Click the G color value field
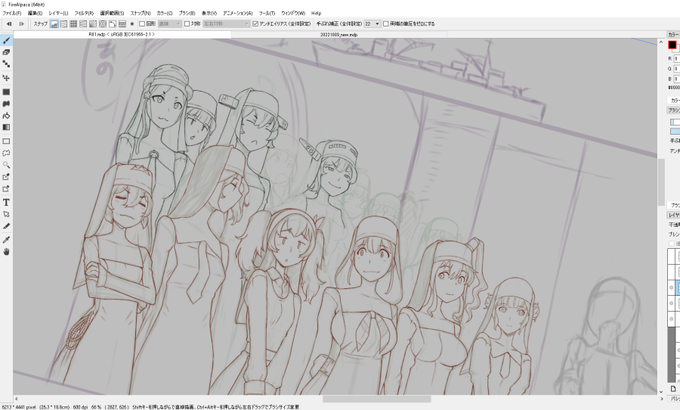The image size is (680, 410). 677,69
